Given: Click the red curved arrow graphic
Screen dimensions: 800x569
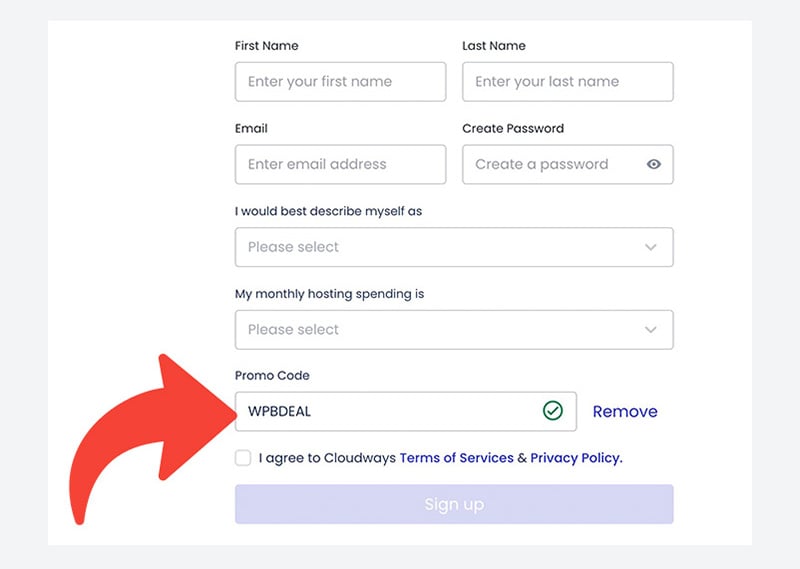Looking at the screenshot, I should pos(153,439).
